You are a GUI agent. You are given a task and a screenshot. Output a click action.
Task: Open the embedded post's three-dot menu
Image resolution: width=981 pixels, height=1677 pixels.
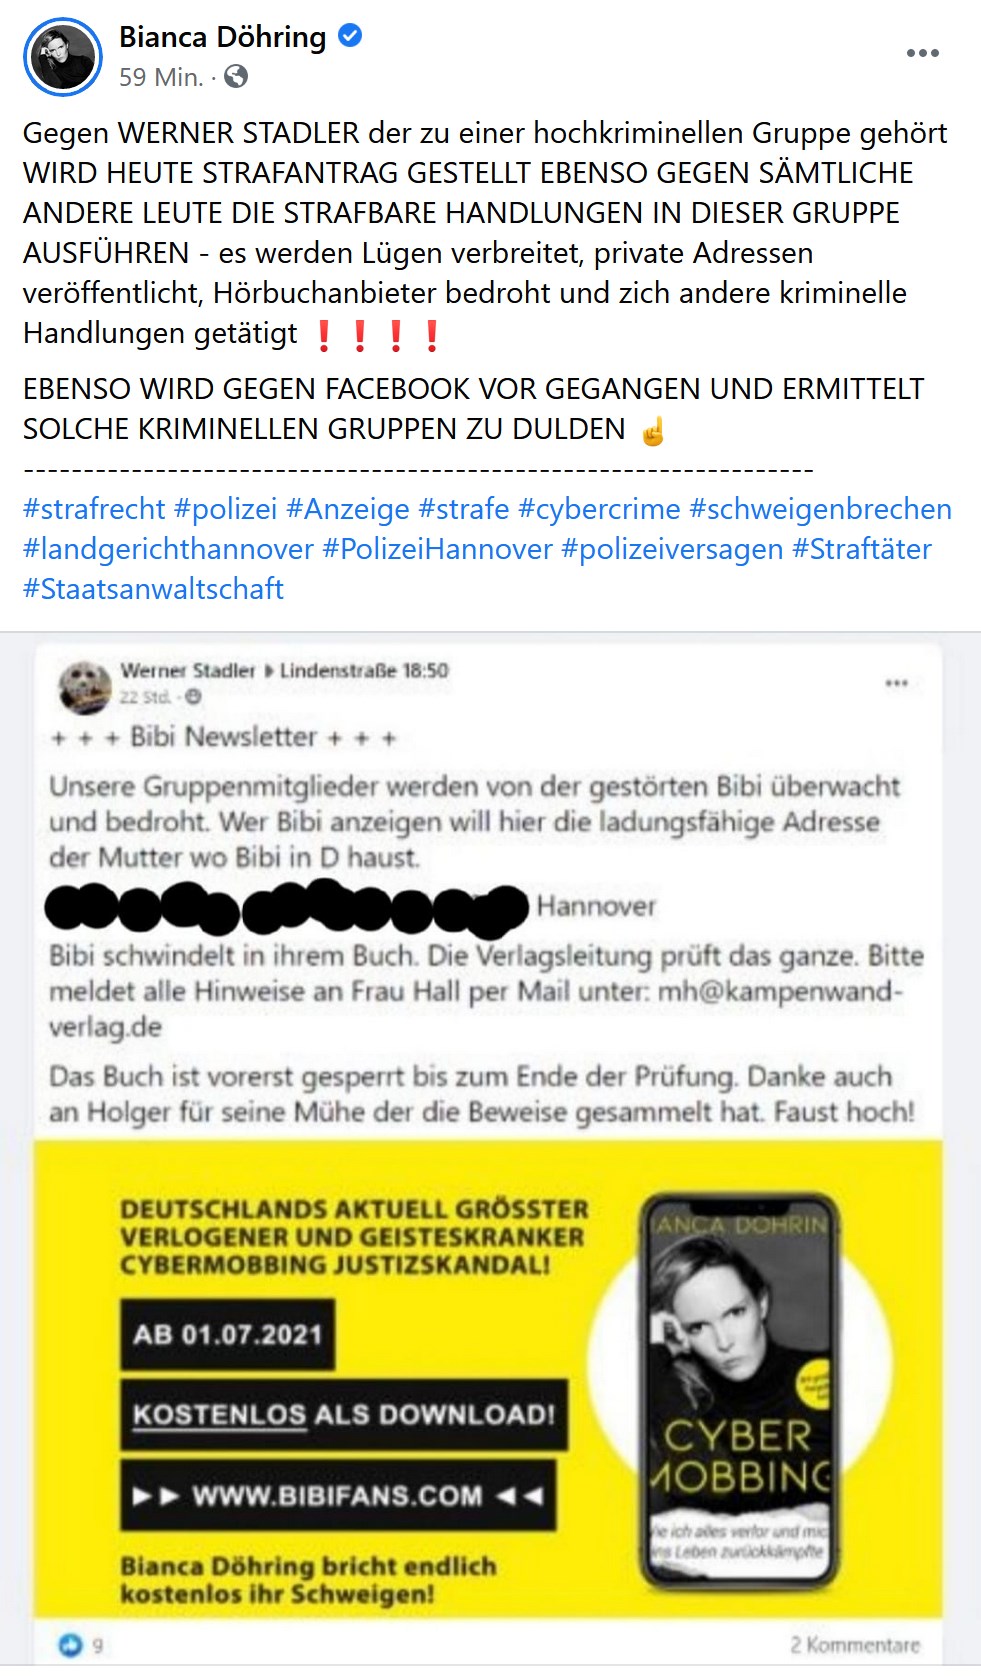(x=896, y=683)
